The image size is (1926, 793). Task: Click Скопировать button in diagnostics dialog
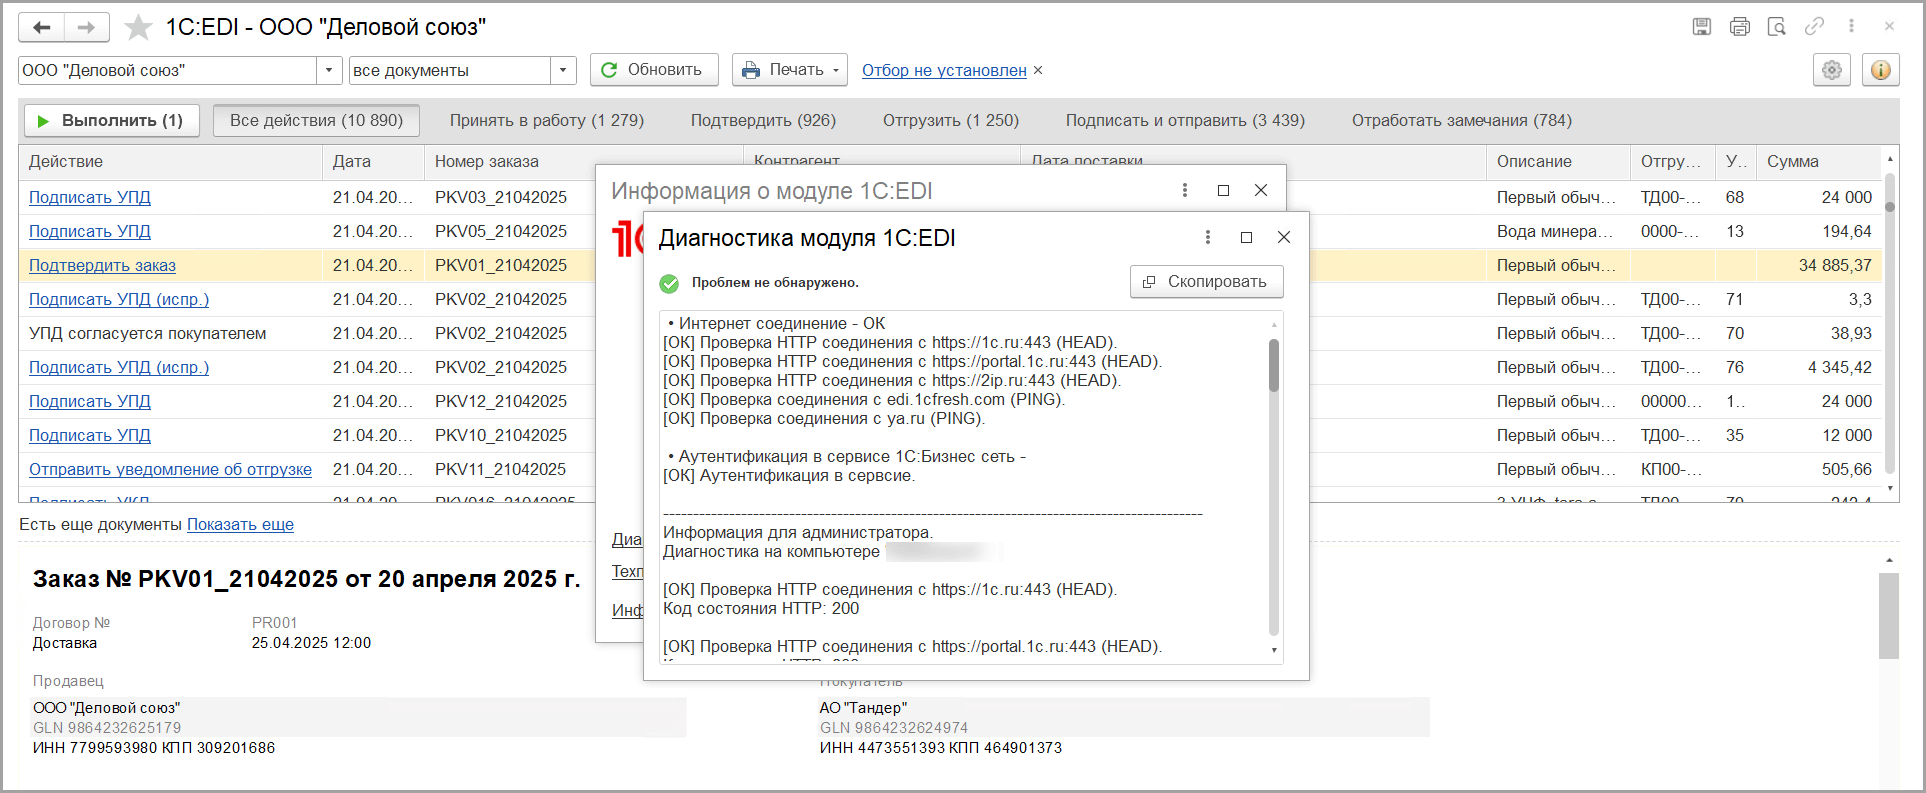click(1207, 282)
